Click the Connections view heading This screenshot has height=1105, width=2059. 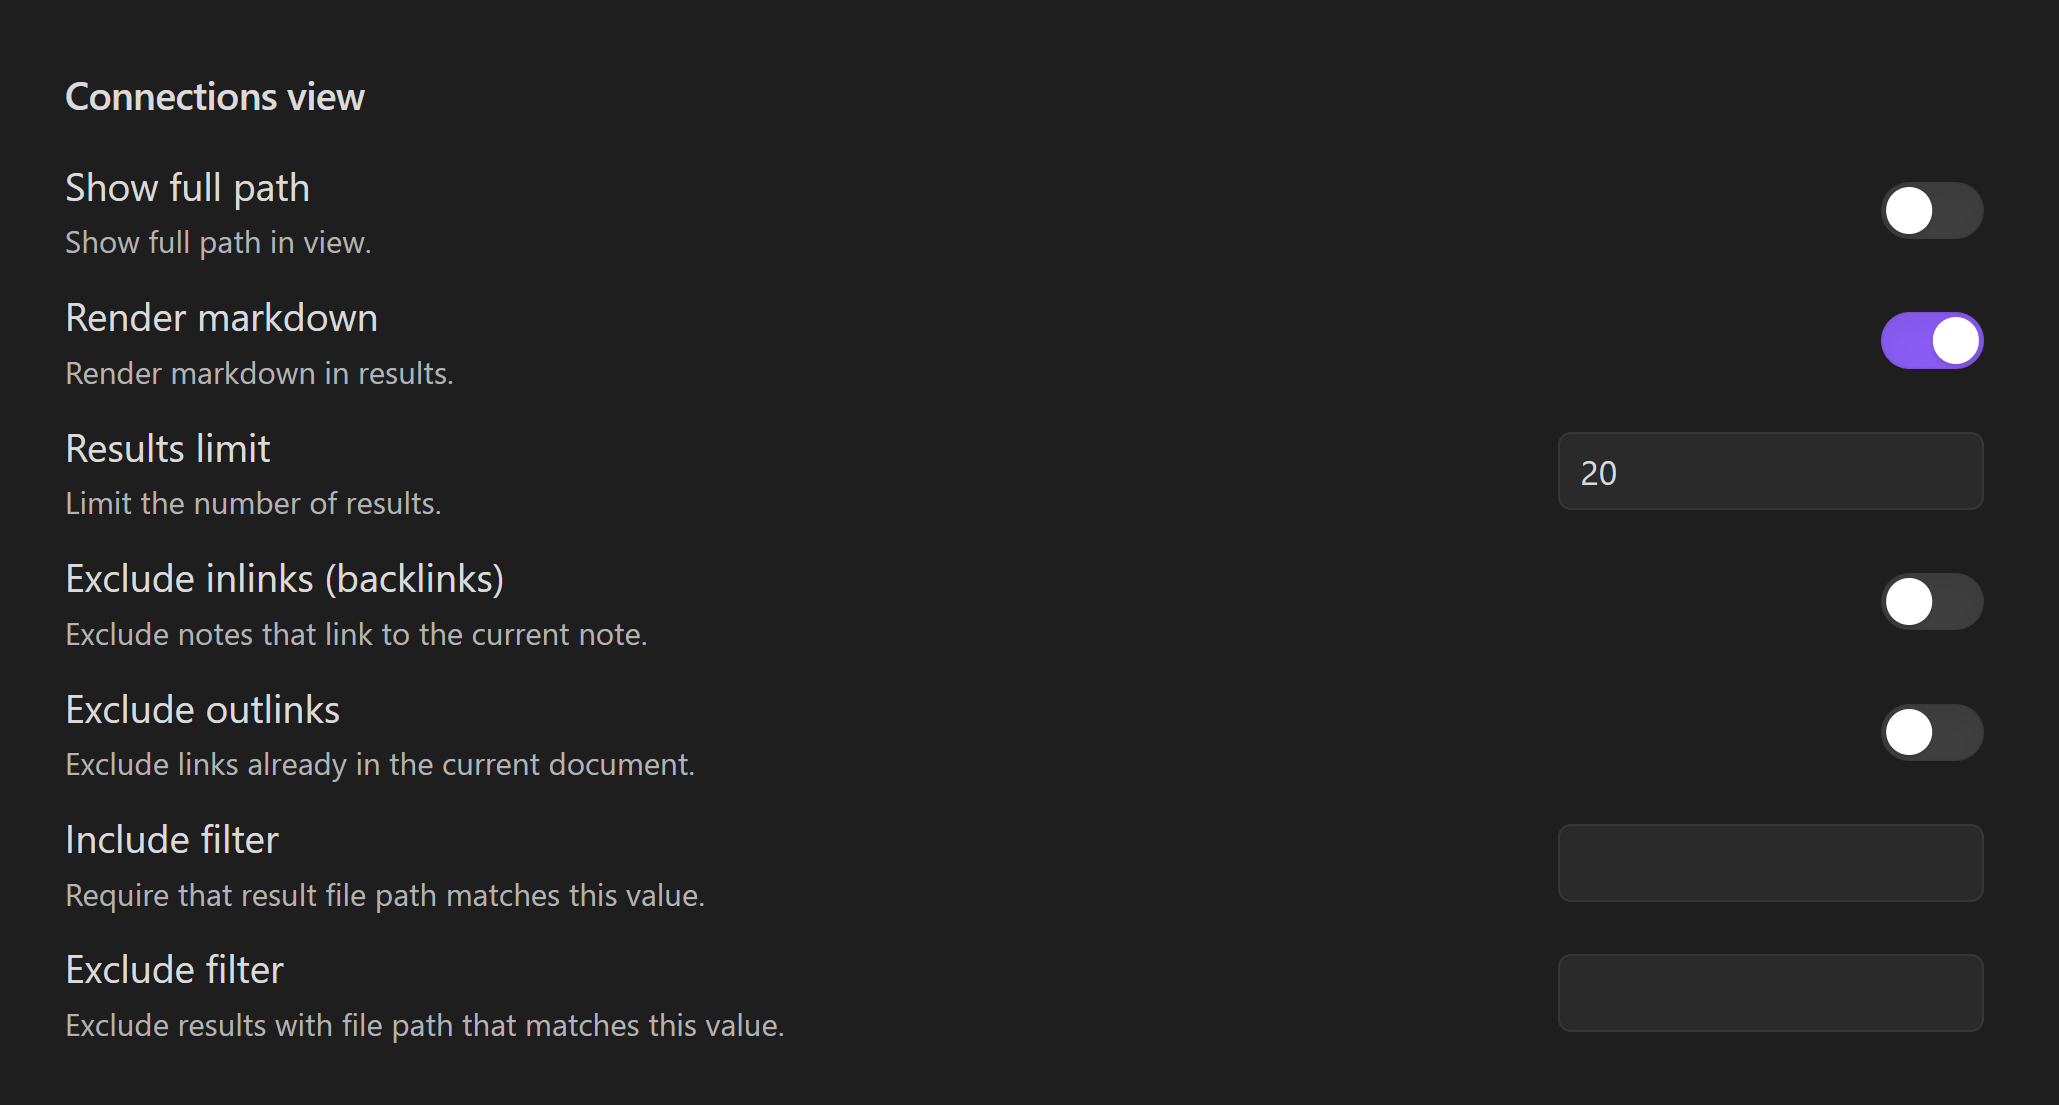pyautogui.click(x=215, y=97)
